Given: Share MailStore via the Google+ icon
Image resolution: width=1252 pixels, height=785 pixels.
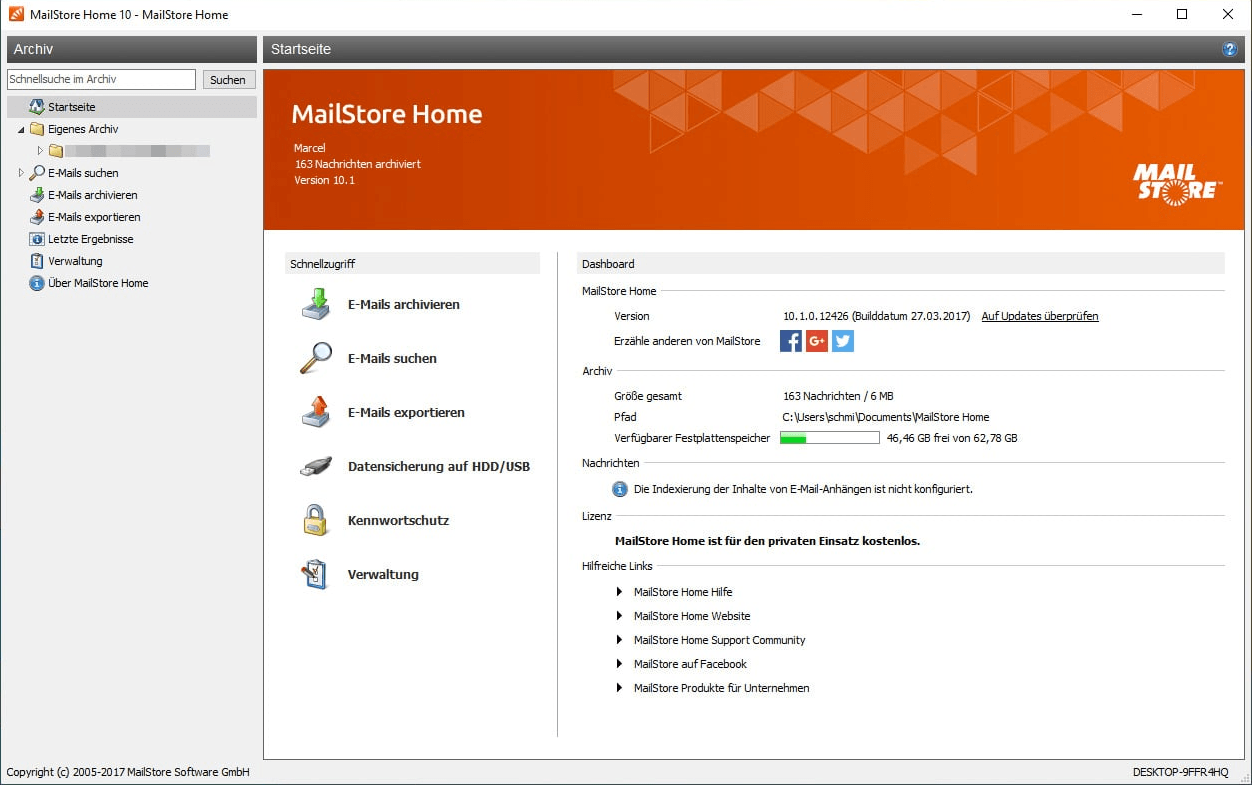Looking at the screenshot, I should coord(817,341).
